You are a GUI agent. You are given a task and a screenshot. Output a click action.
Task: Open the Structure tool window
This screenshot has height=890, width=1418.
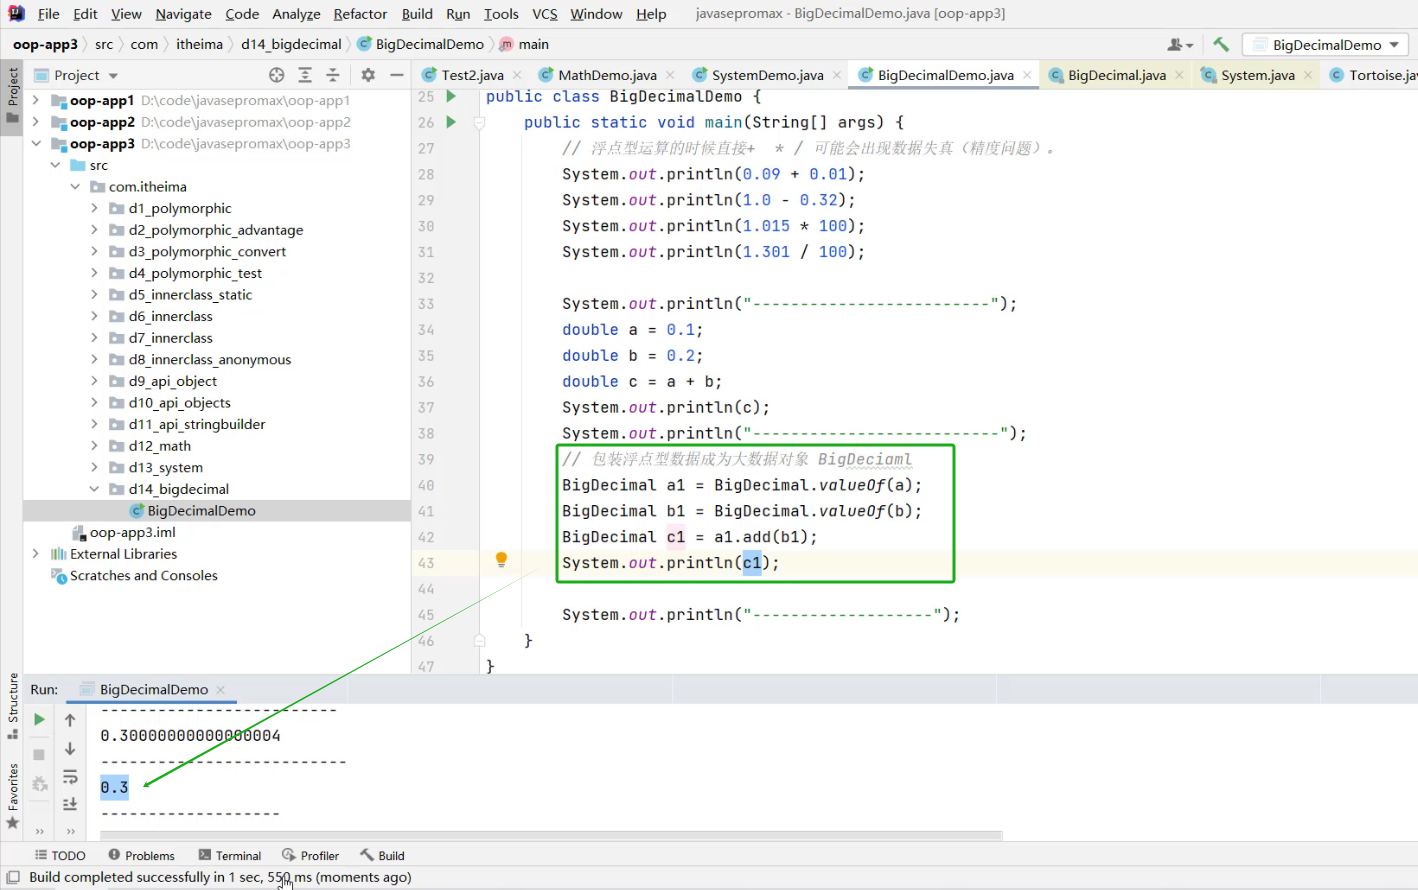tap(12, 706)
